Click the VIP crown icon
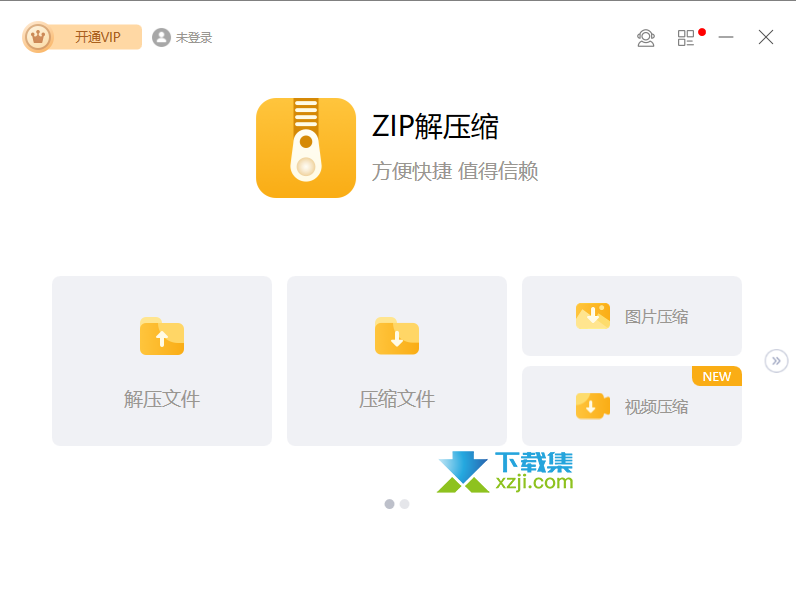This screenshot has width=796, height=598. pos(38,37)
